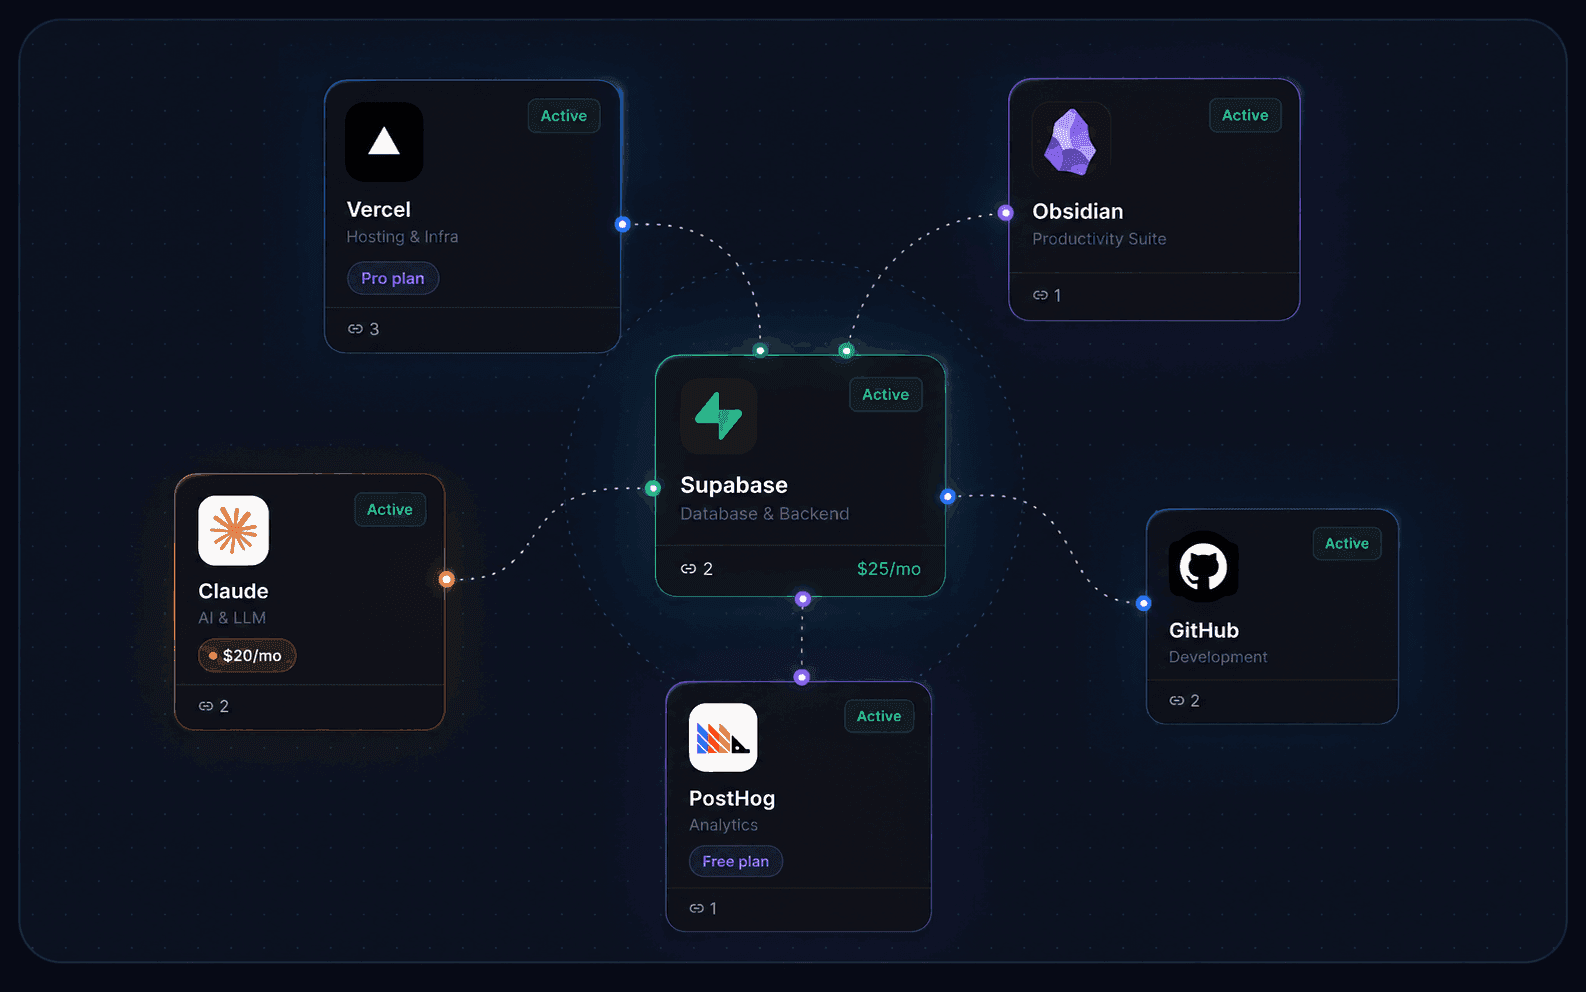The height and width of the screenshot is (992, 1586).
Task: Select Supabase's top-right green connector dot
Action: click(847, 350)
